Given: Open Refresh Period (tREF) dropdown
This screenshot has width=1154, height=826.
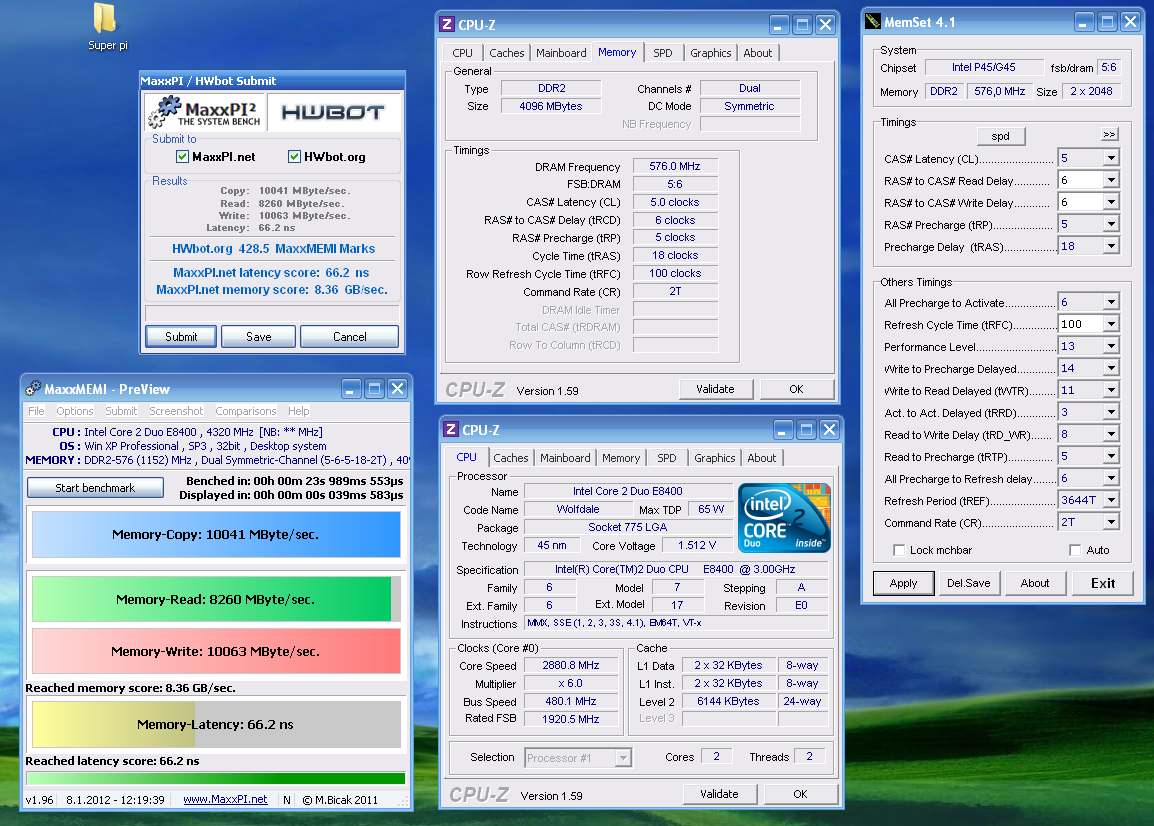Looking at the screenshot, I should [1111, 501].
